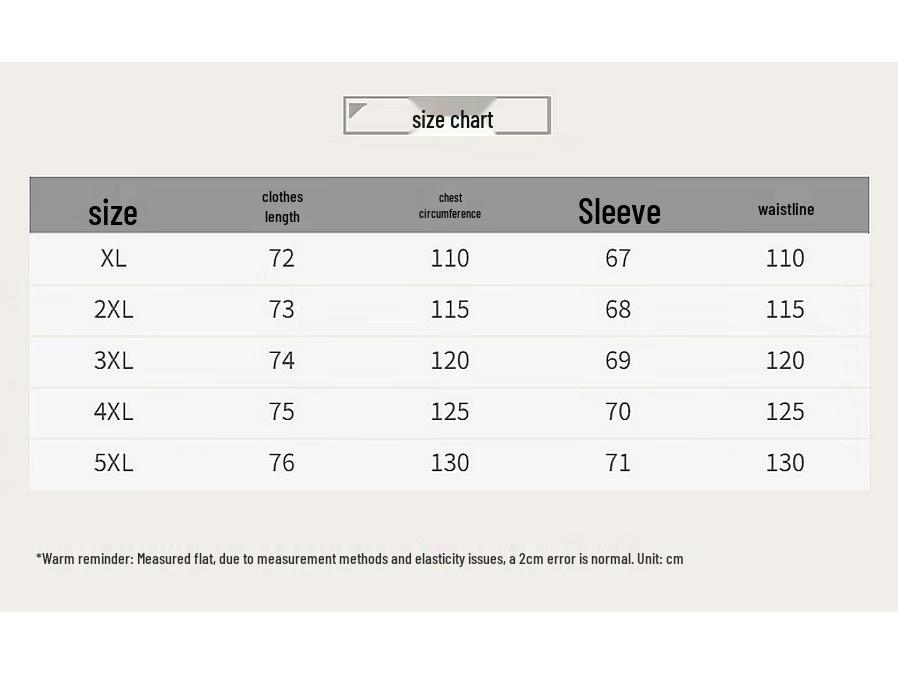Click the waistline value for 2XL
Image resolution: width=898 pixels, height=674 pixels.
pyautogui.click(x=785, y=309)
